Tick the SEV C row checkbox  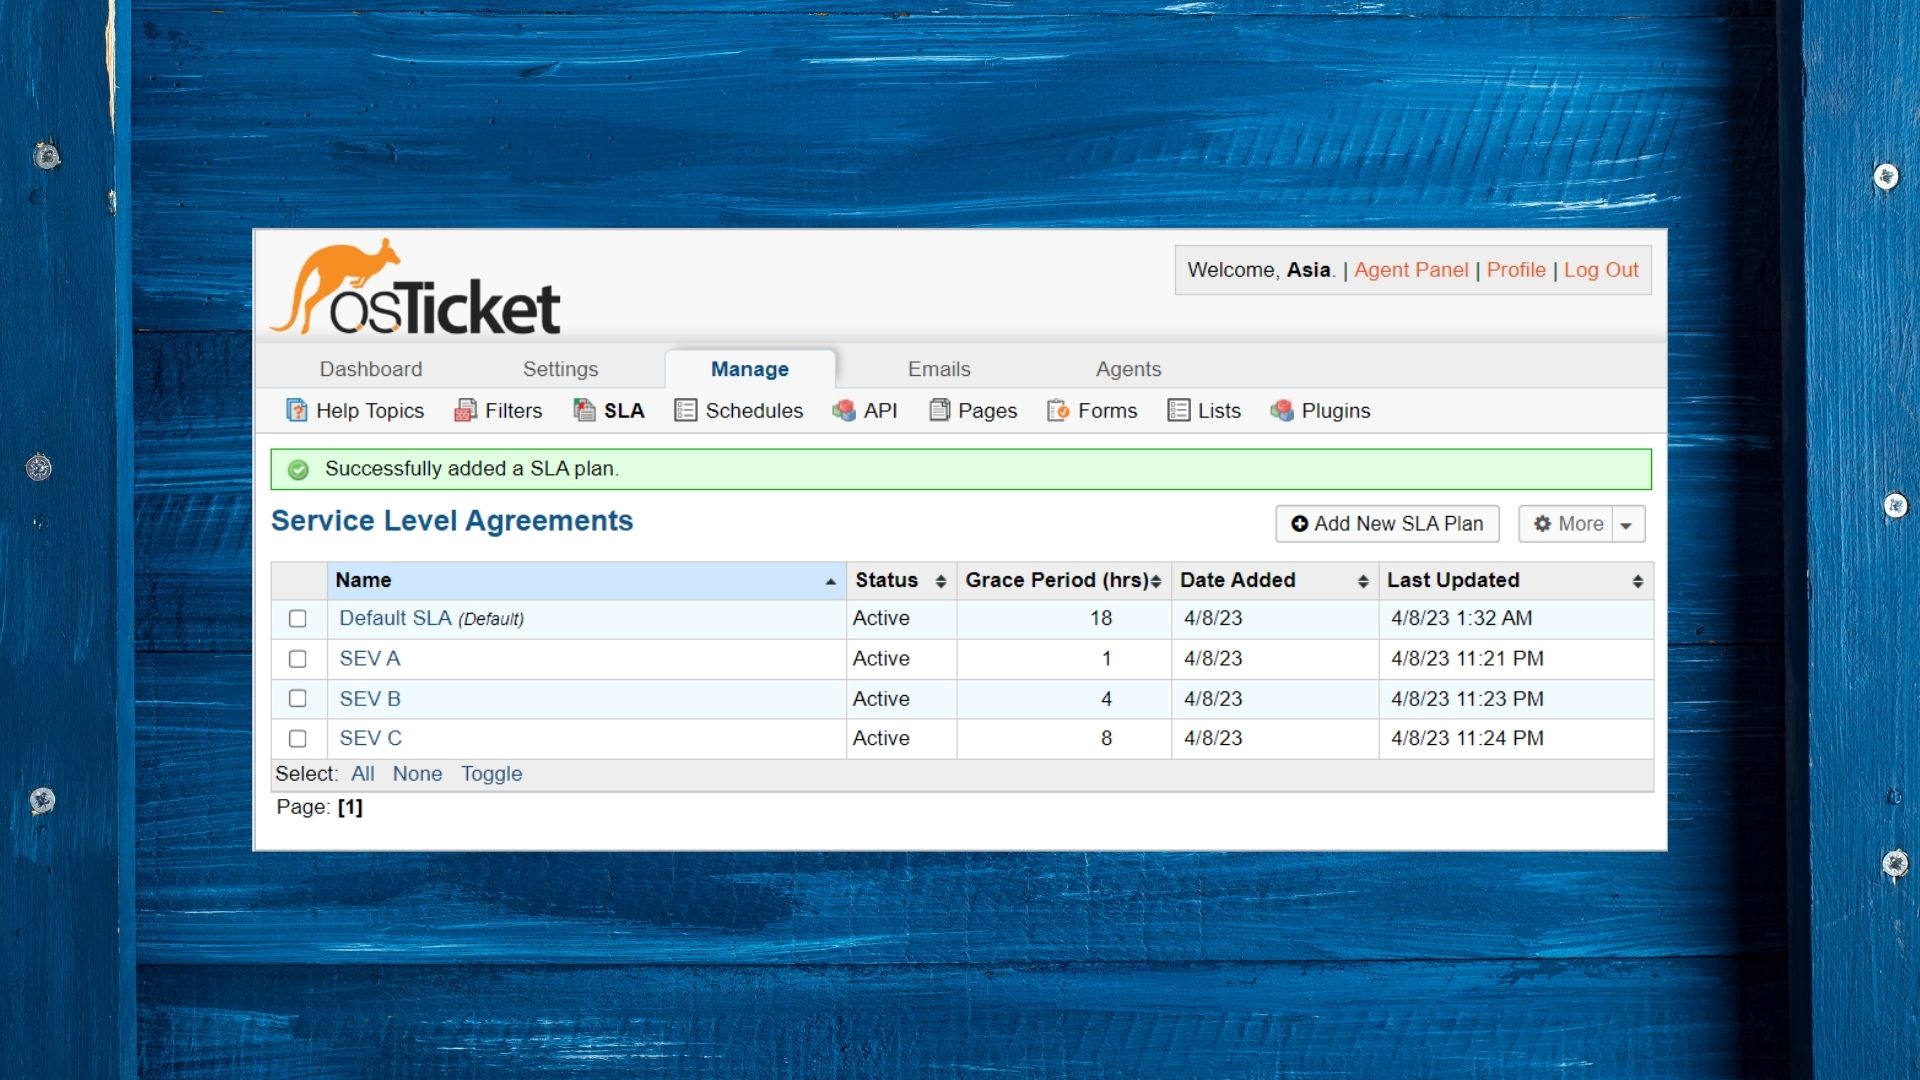pos(298,738)
